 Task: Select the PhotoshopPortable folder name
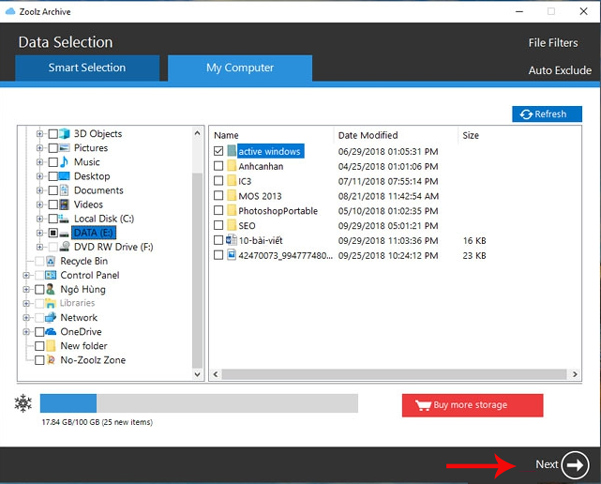coord(278,211)
